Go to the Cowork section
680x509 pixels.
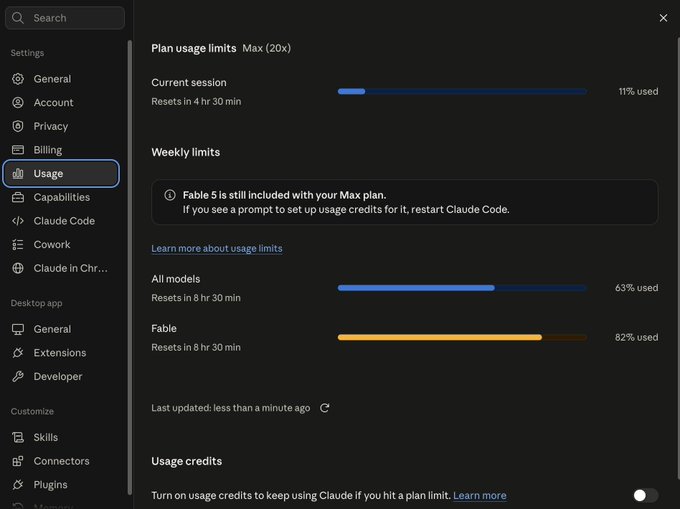(x=61, y=245)
